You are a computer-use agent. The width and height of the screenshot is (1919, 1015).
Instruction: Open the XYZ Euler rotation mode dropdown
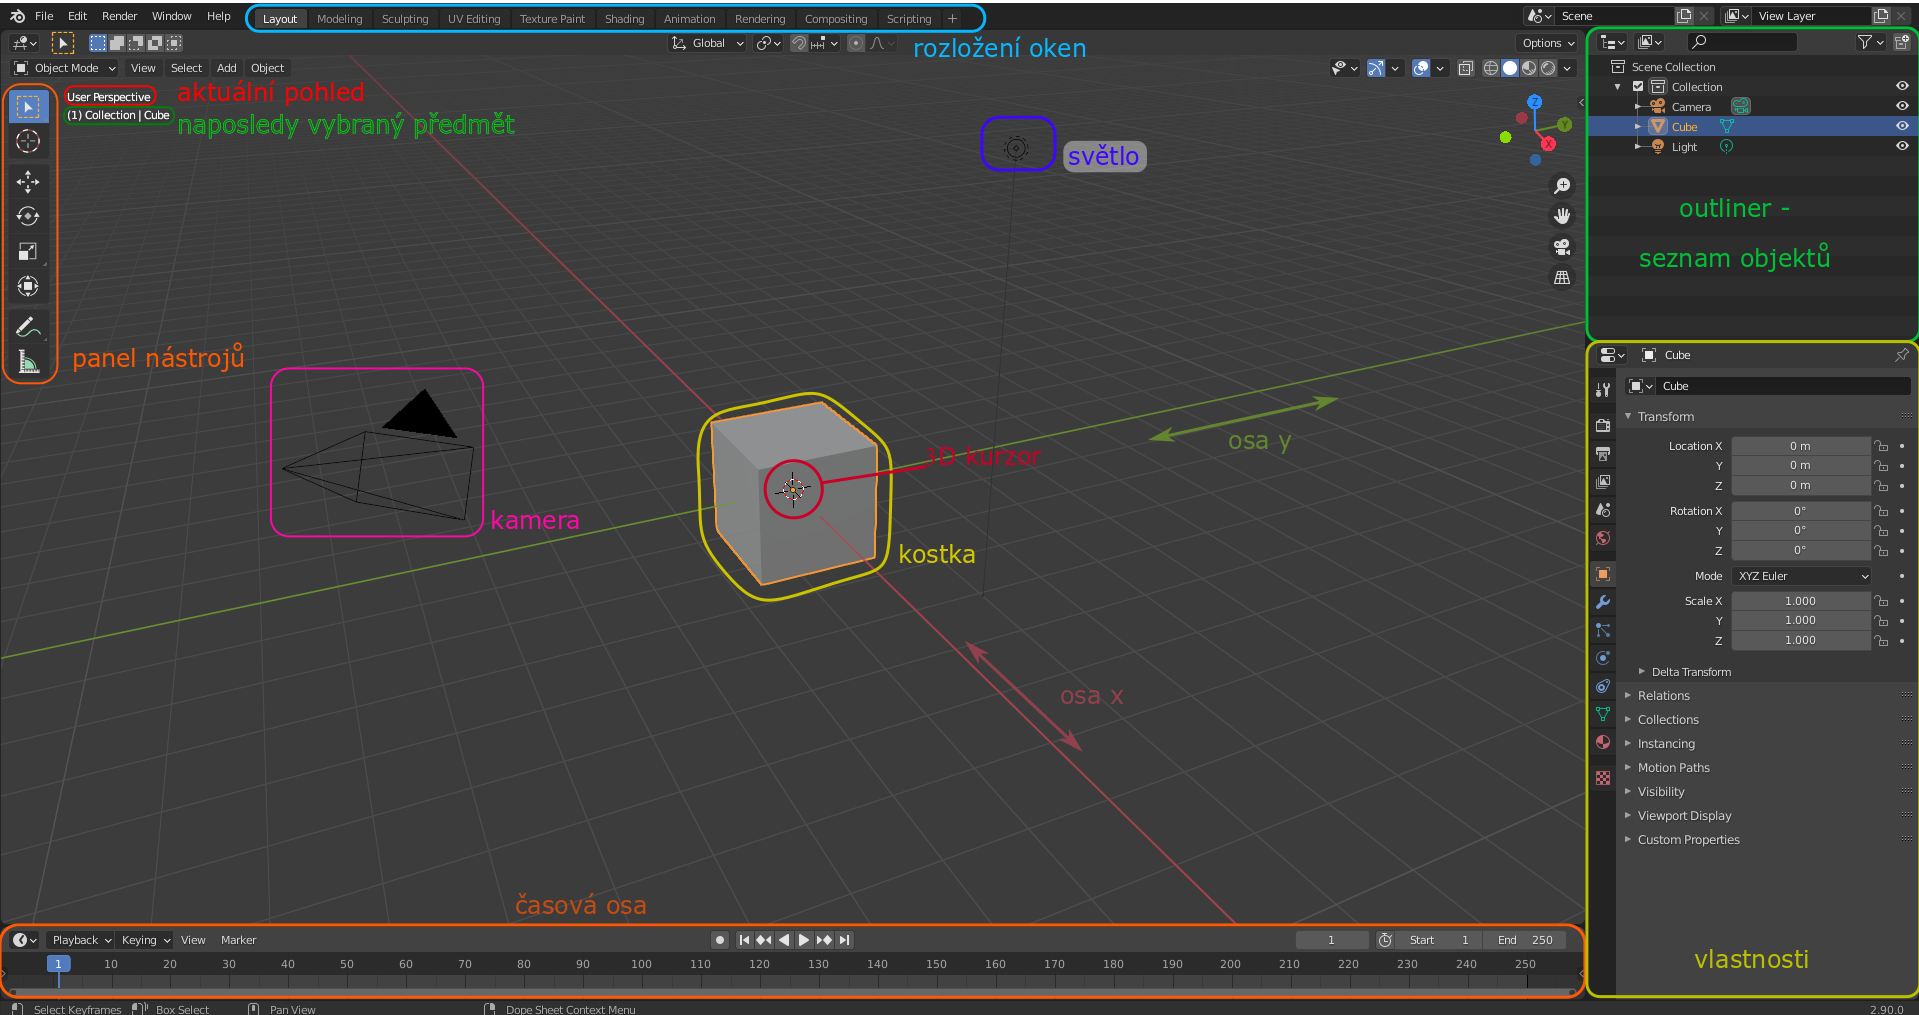pyautogui.click(x=1802, y=576)
